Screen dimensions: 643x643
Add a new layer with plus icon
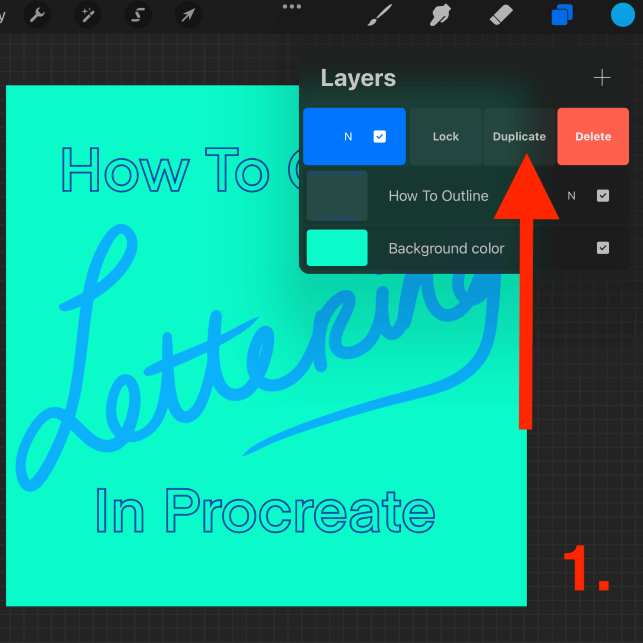pos(602,78)
